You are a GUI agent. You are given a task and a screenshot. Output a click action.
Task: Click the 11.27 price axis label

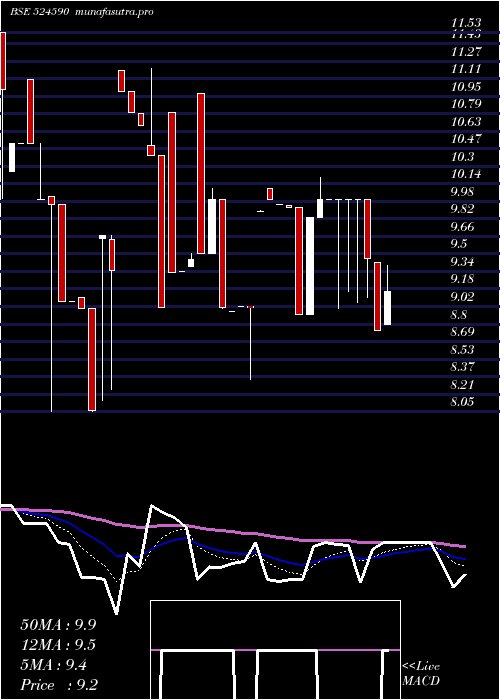466,51
